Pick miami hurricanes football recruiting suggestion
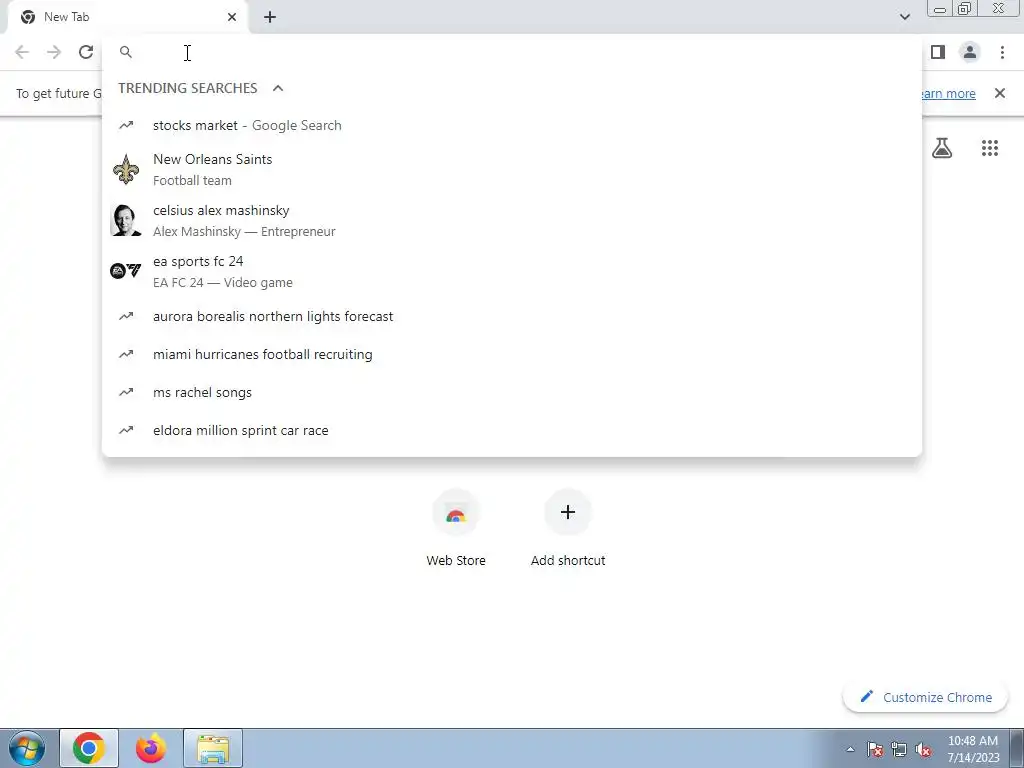This screenshot has height=768, width=1024. click(512, 354)
